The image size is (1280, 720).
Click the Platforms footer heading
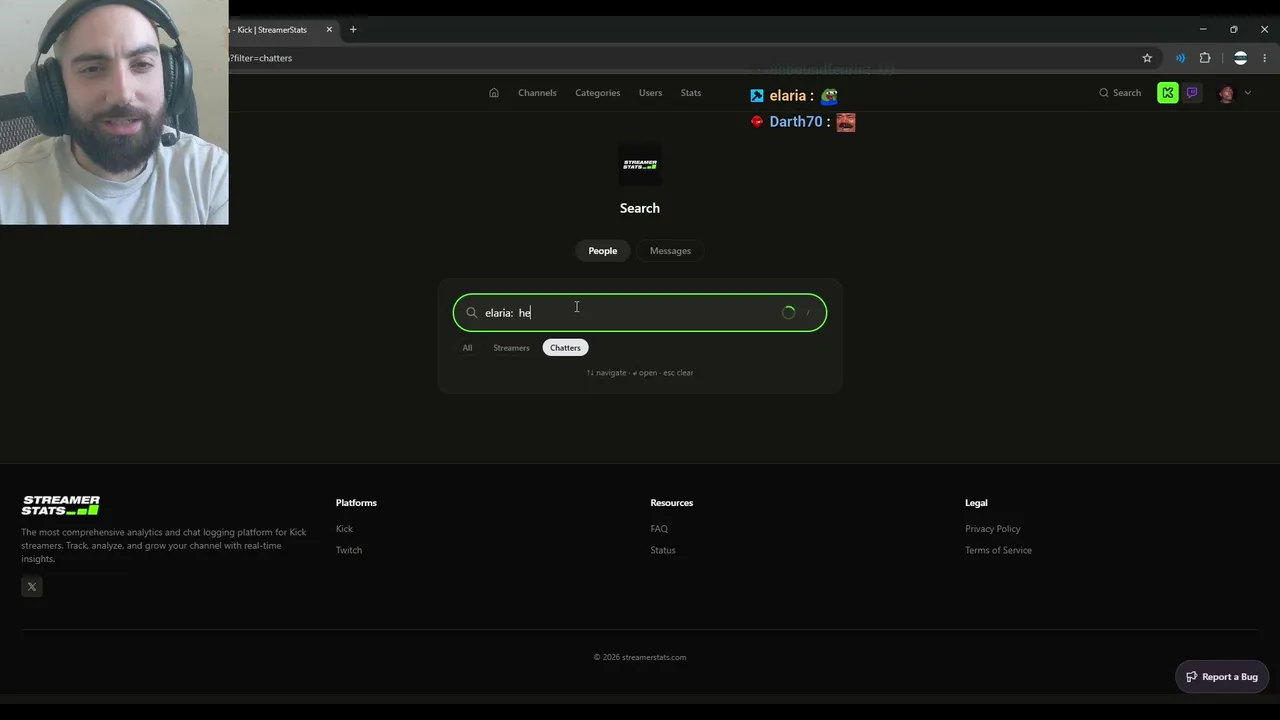(356, 503)
